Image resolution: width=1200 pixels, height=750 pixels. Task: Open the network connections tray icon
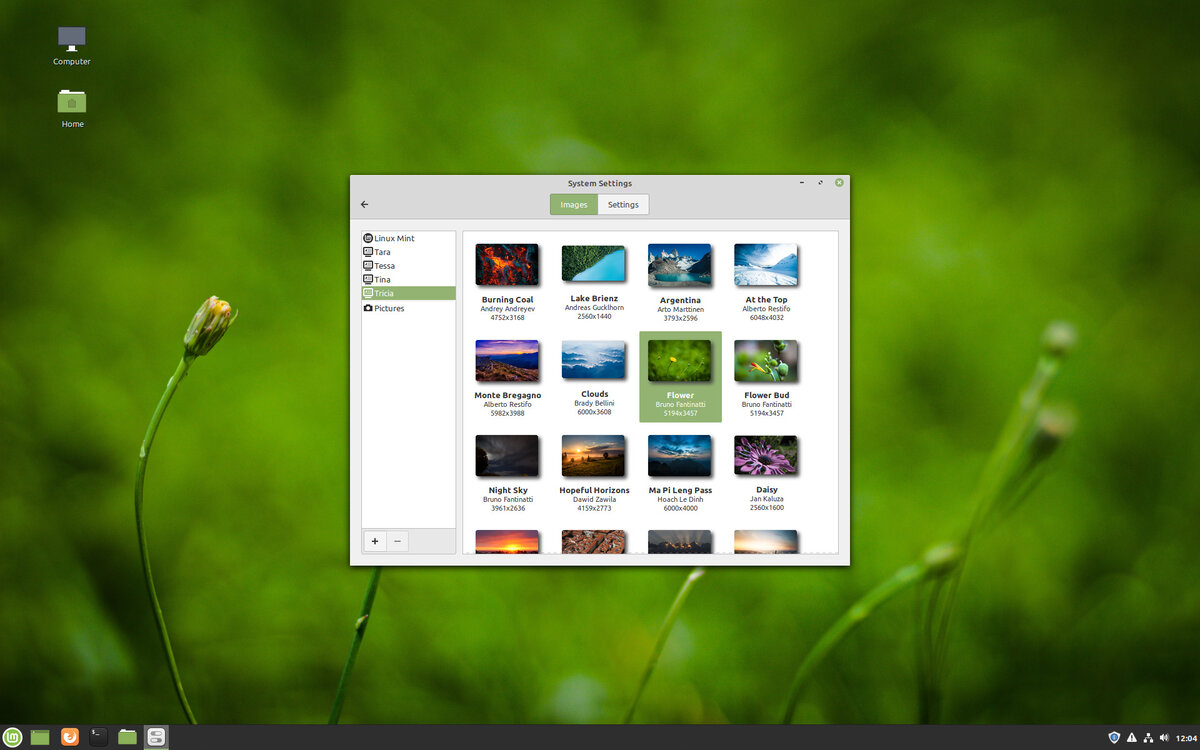1148,737
